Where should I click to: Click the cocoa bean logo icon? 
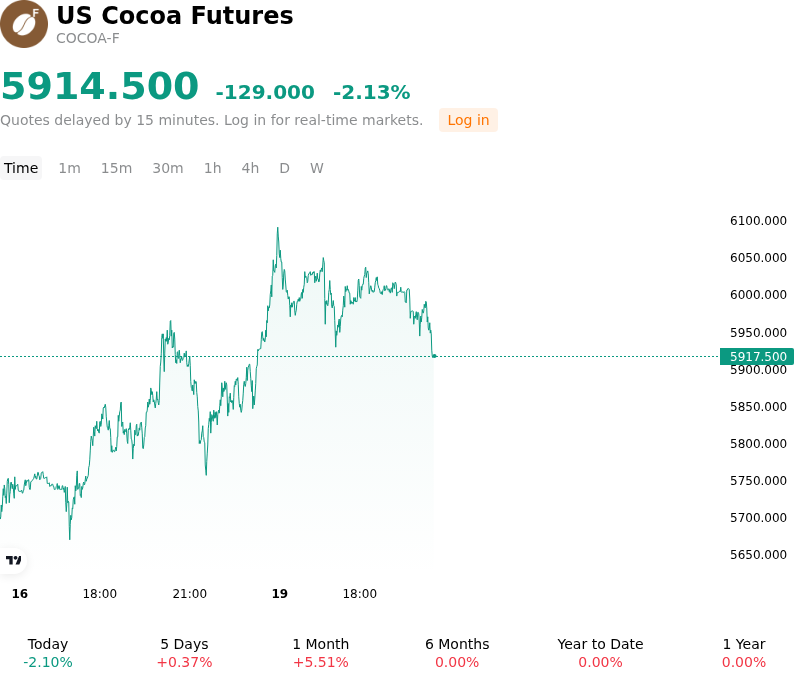24,24
